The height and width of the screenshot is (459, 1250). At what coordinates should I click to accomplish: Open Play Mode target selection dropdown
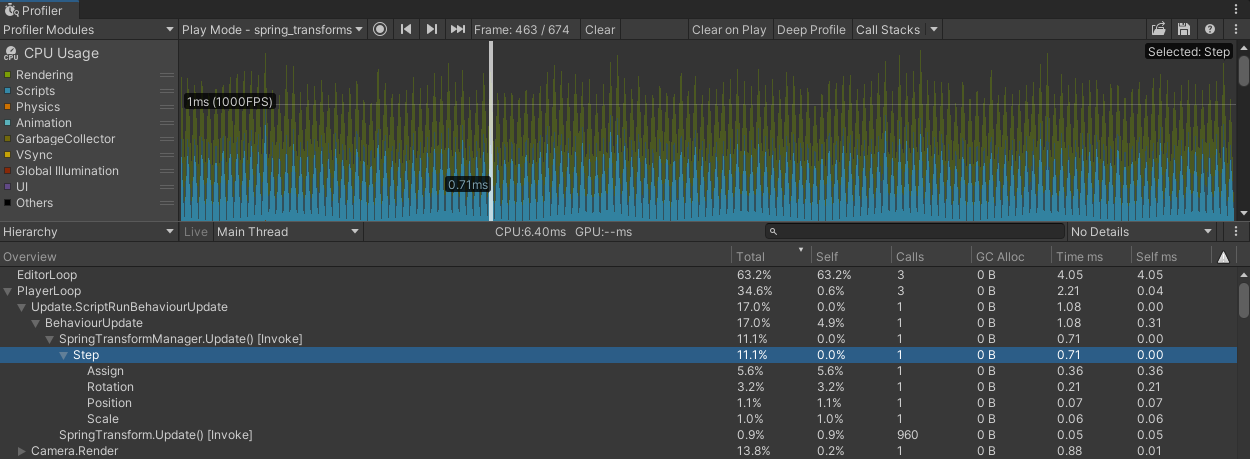[x=273, y=30]
